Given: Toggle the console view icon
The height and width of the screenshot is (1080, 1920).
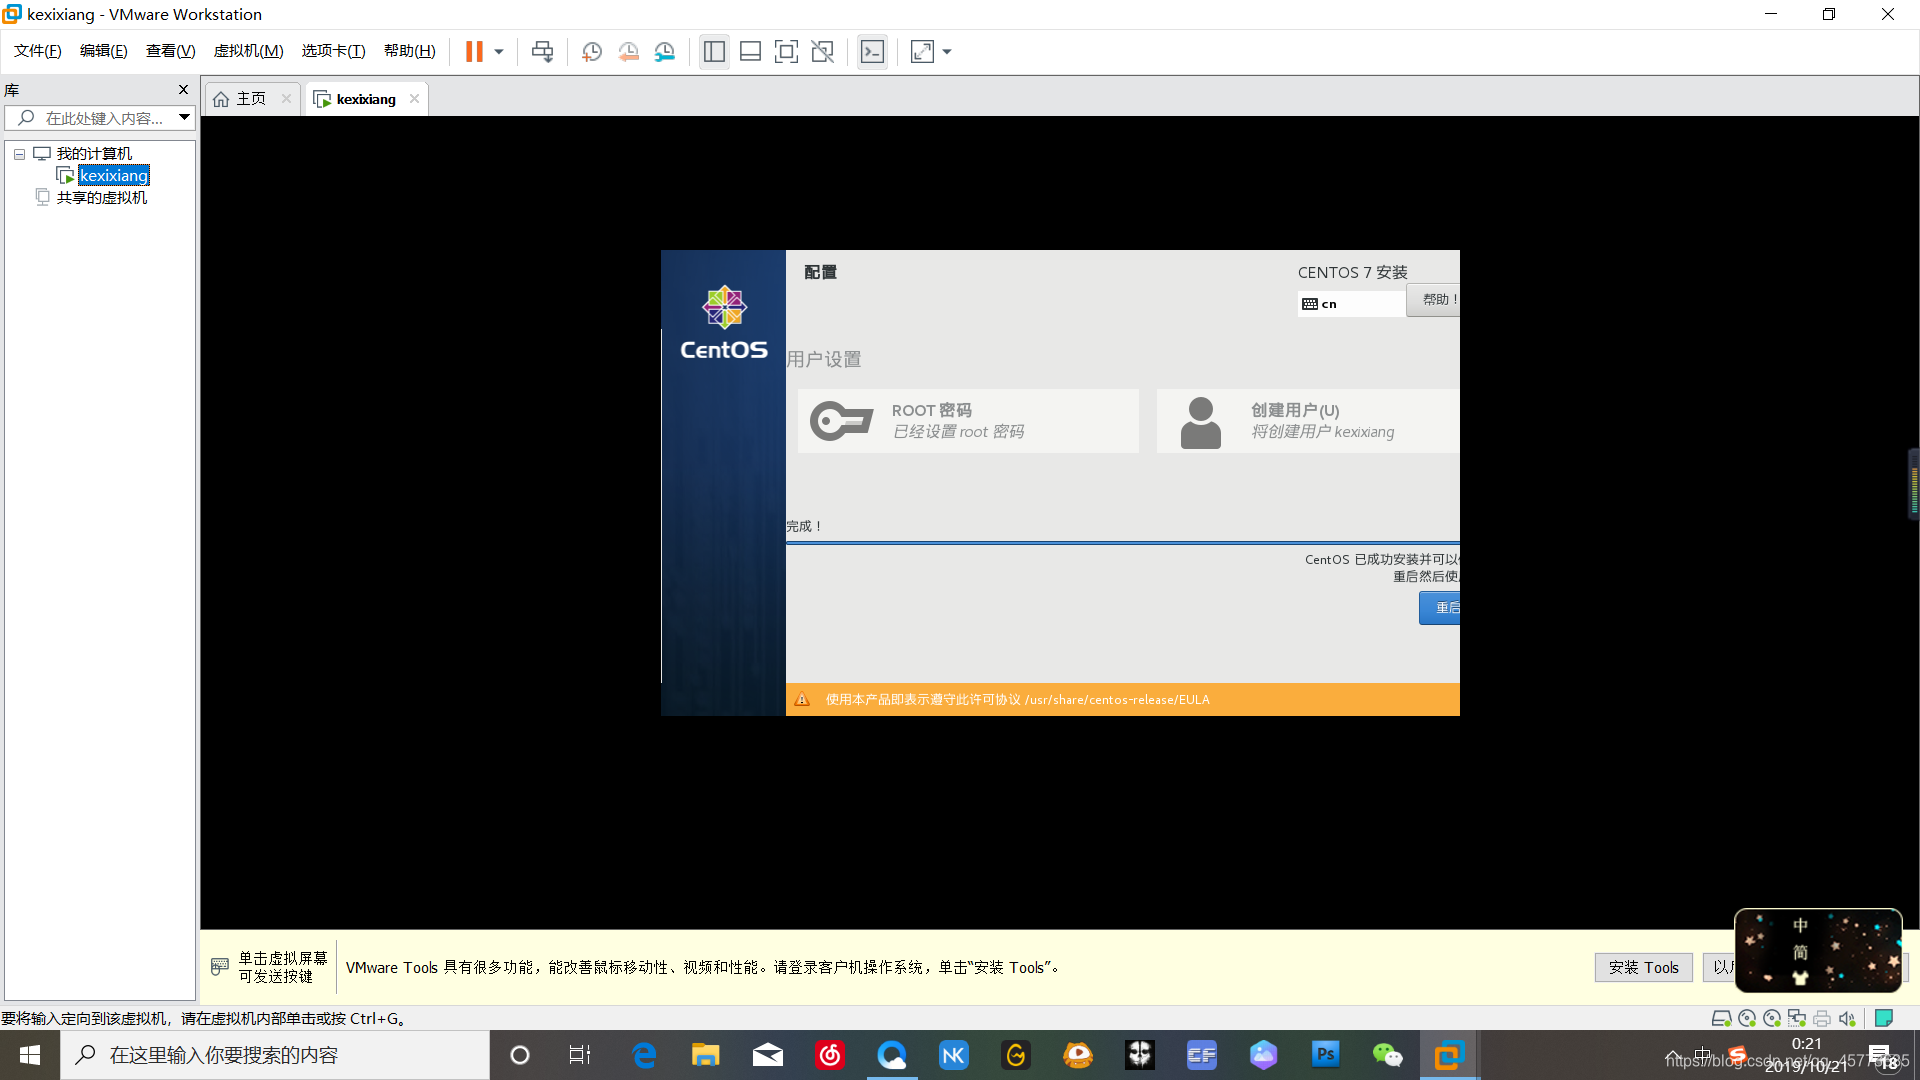Looking at the screenshot, I should tap(872, 51).
